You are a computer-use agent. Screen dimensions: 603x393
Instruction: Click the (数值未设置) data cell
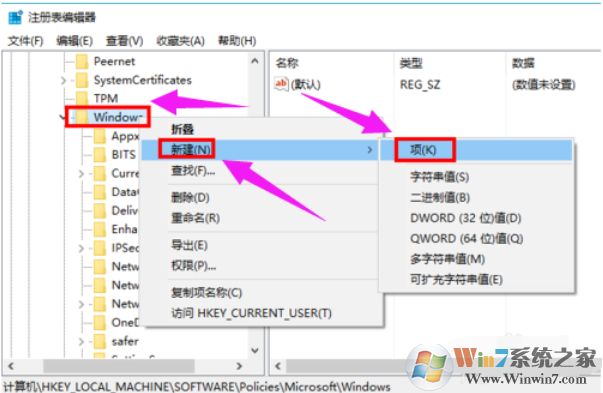(543, 84)
